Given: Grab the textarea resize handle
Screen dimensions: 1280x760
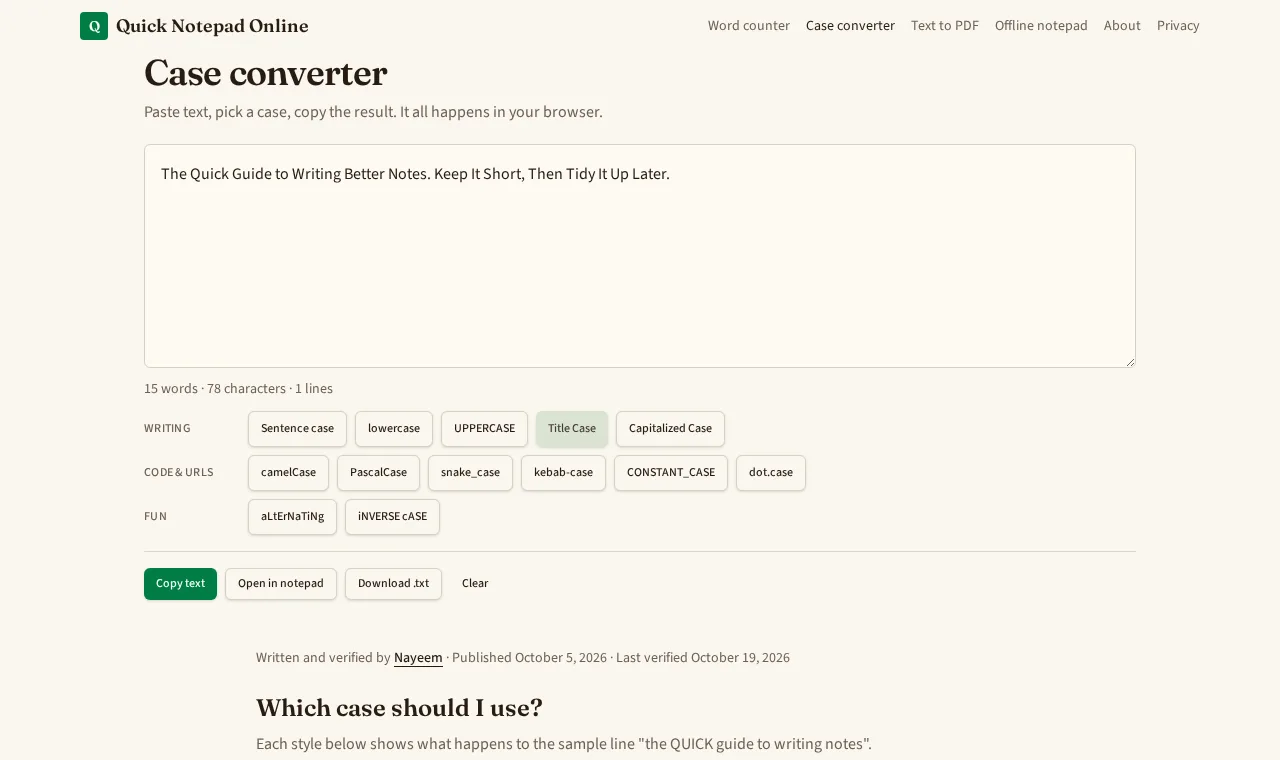Looking at the screenshot, I should pyautogui.click(x=1129, y=361).
